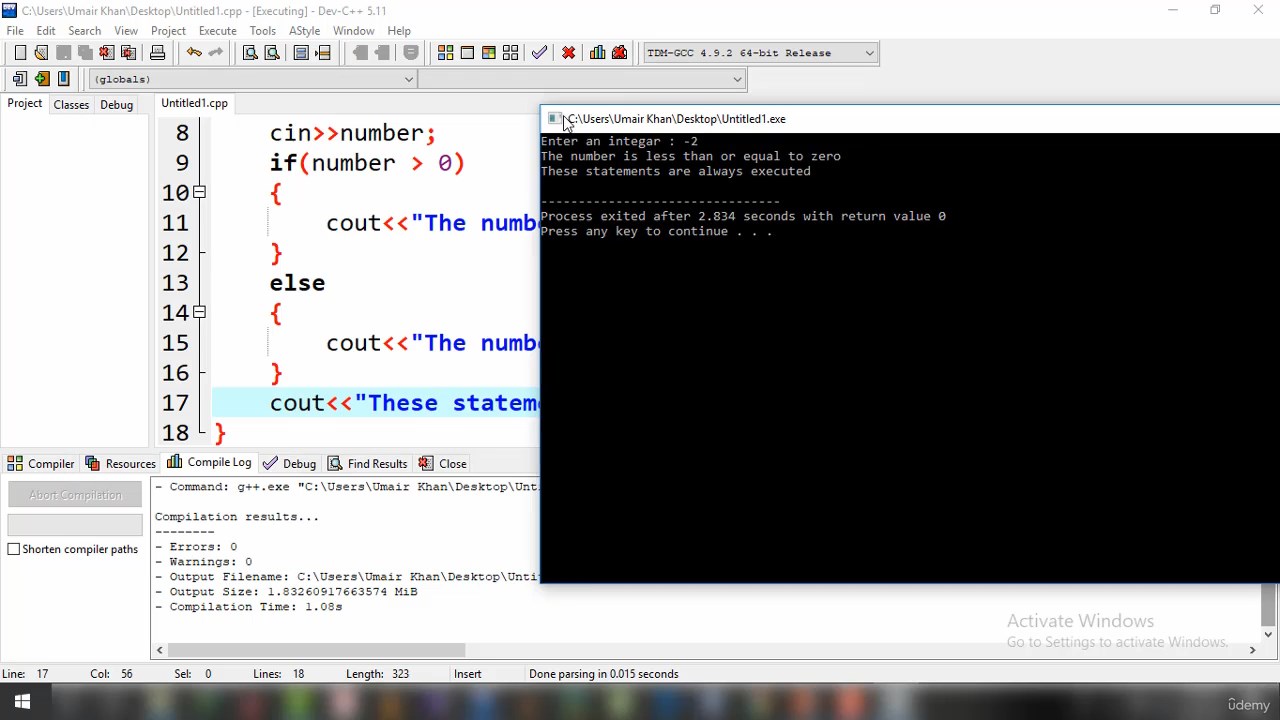This screenshot has height=720, width=1280.
Task: Open Find magnifier icon
Action: pyautogui.click(x=251, y=53)
